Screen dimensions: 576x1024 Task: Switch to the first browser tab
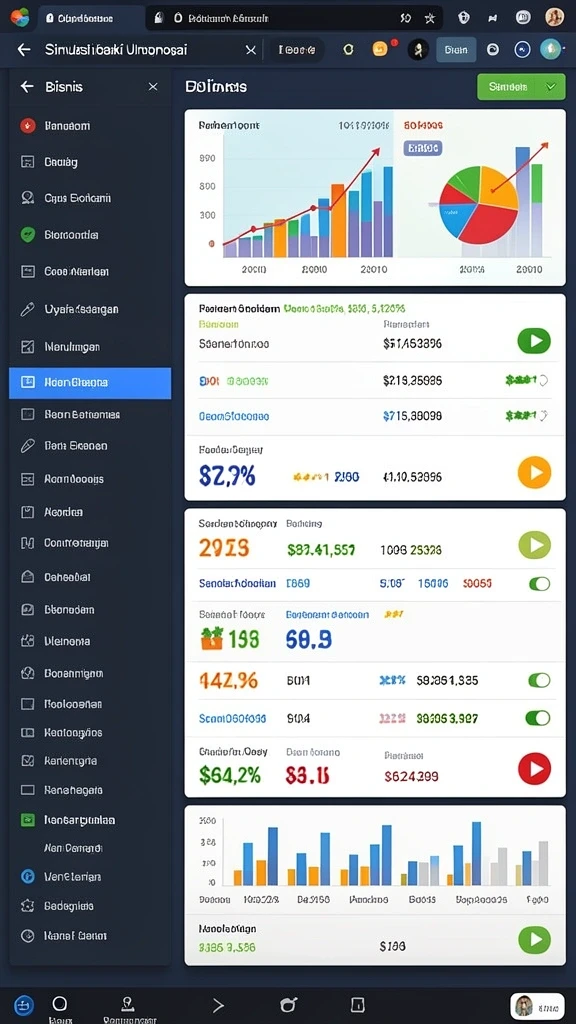coord(91,18)
